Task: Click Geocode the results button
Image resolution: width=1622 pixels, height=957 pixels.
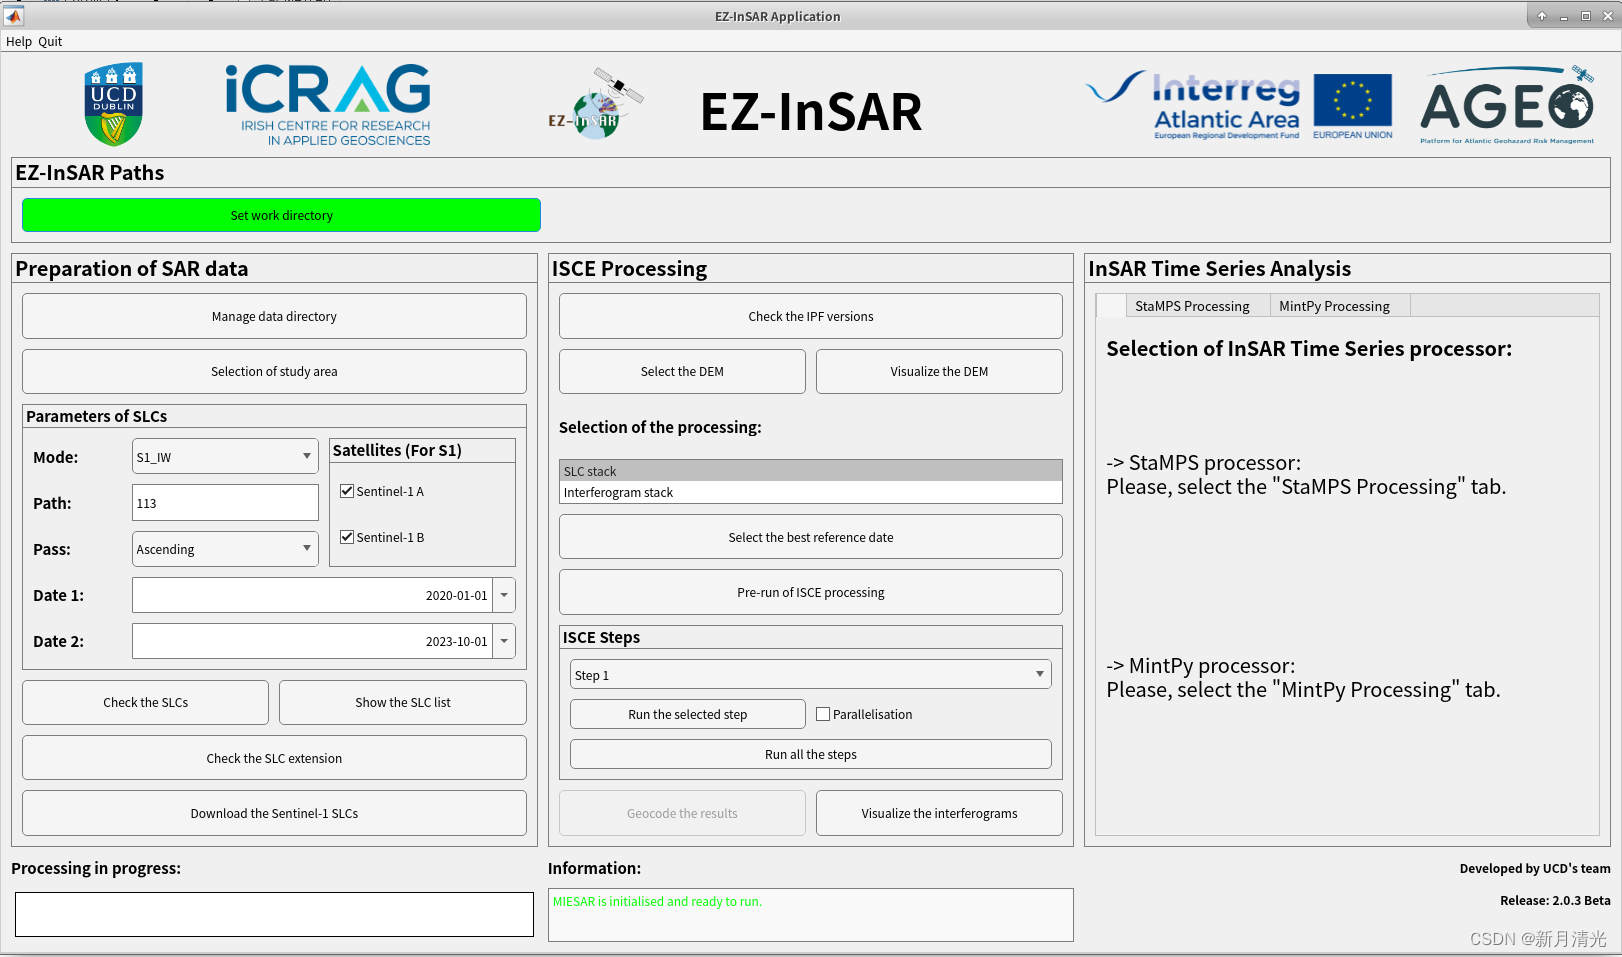Action: click(x=682, y=813)
